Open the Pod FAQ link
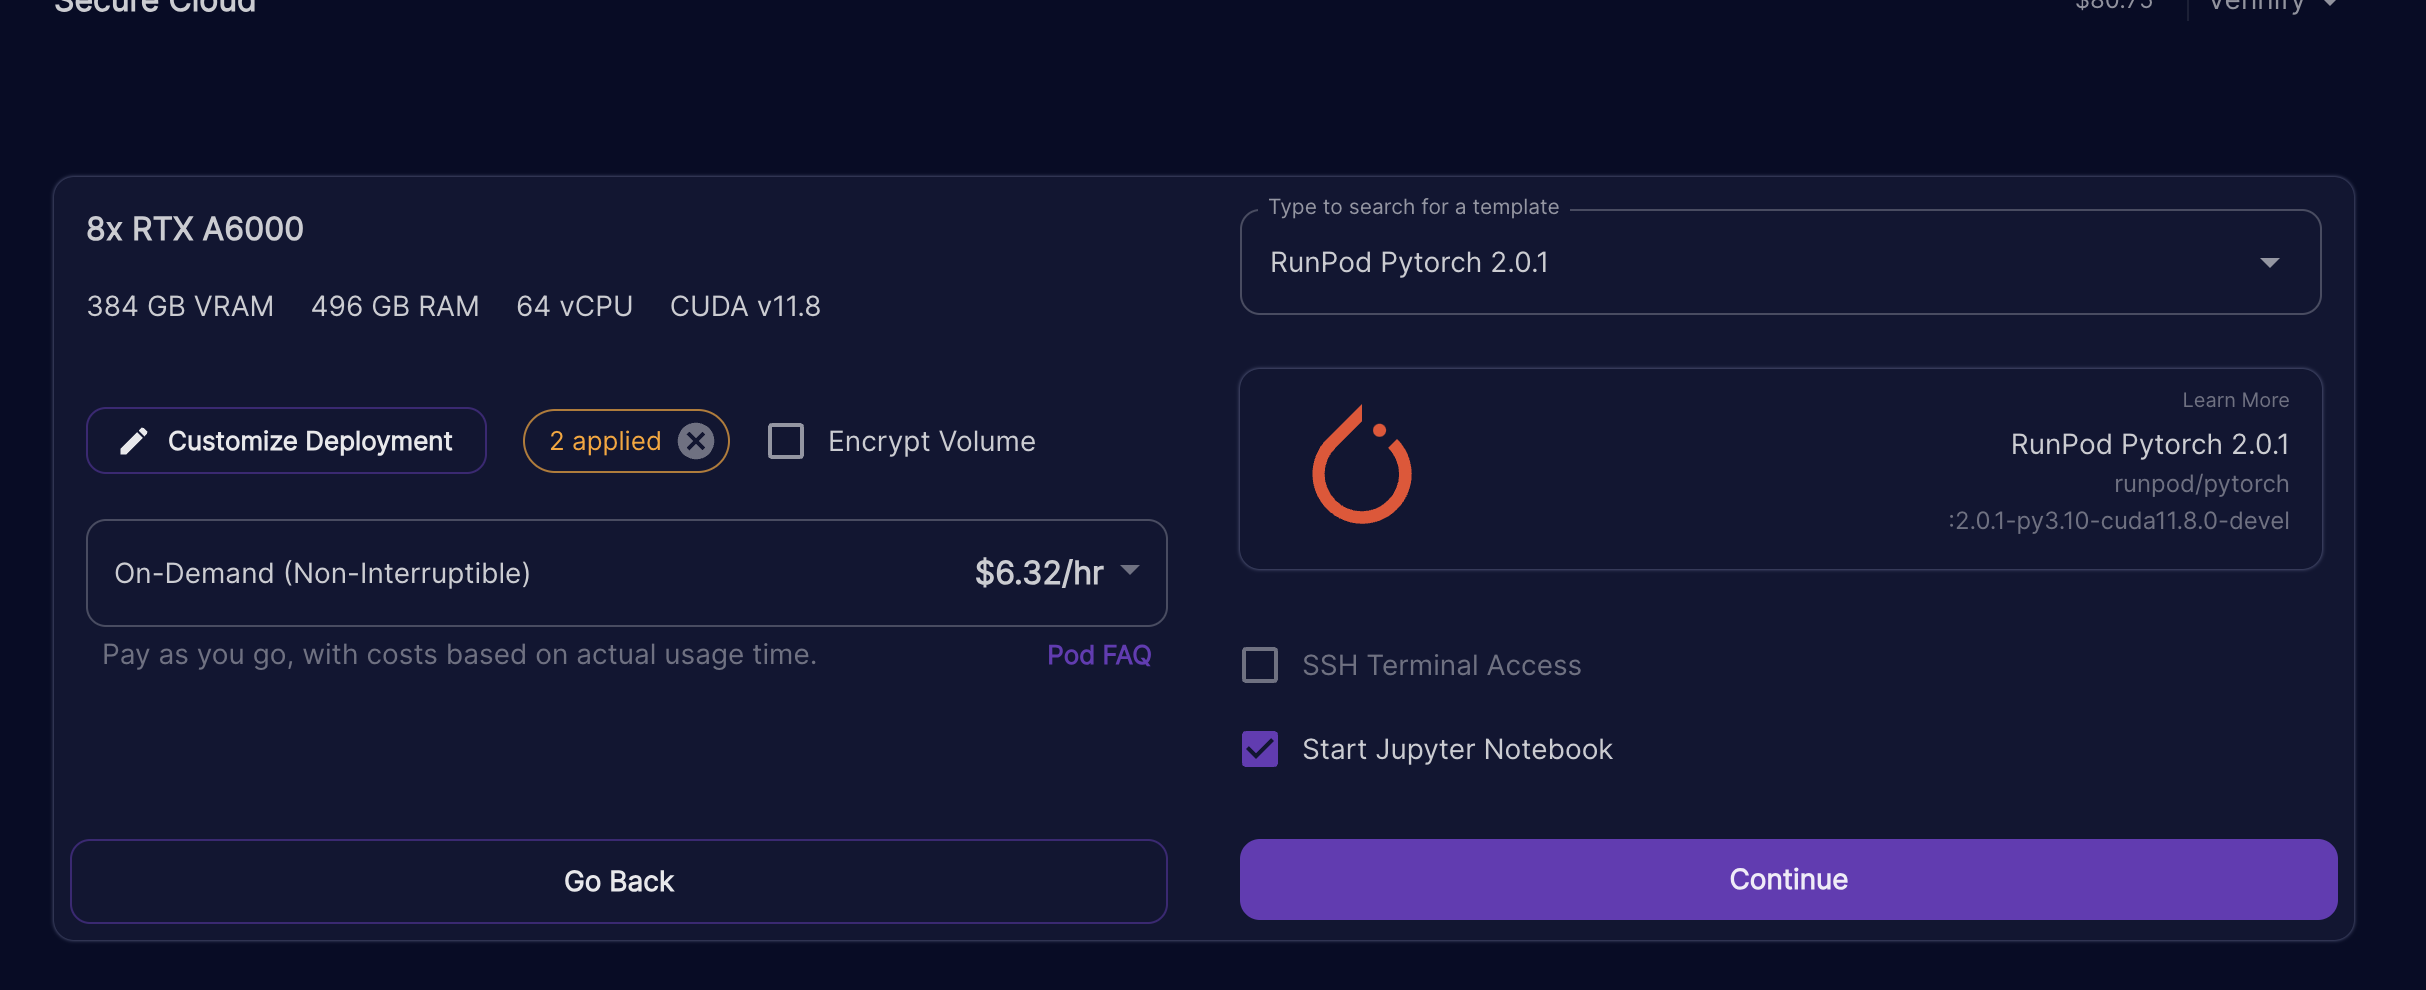The height and width of the screenshot is (990, 2426). [1099, 655]
